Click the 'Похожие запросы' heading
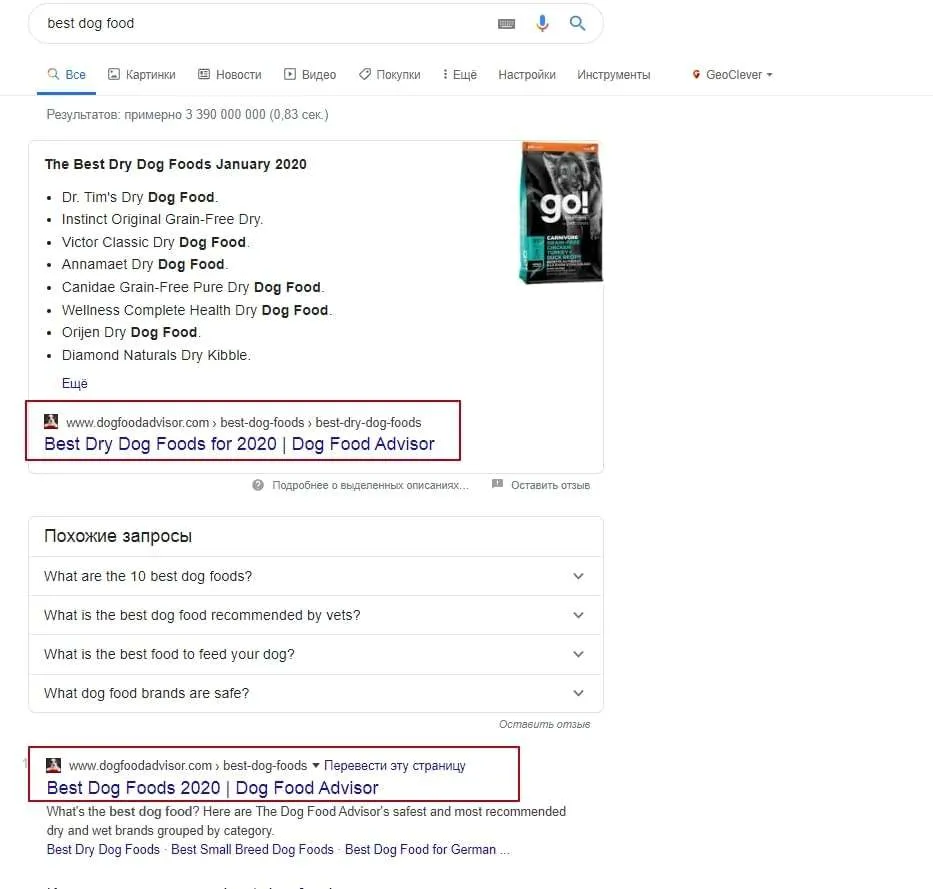The image size is (933, 889). 118,536
